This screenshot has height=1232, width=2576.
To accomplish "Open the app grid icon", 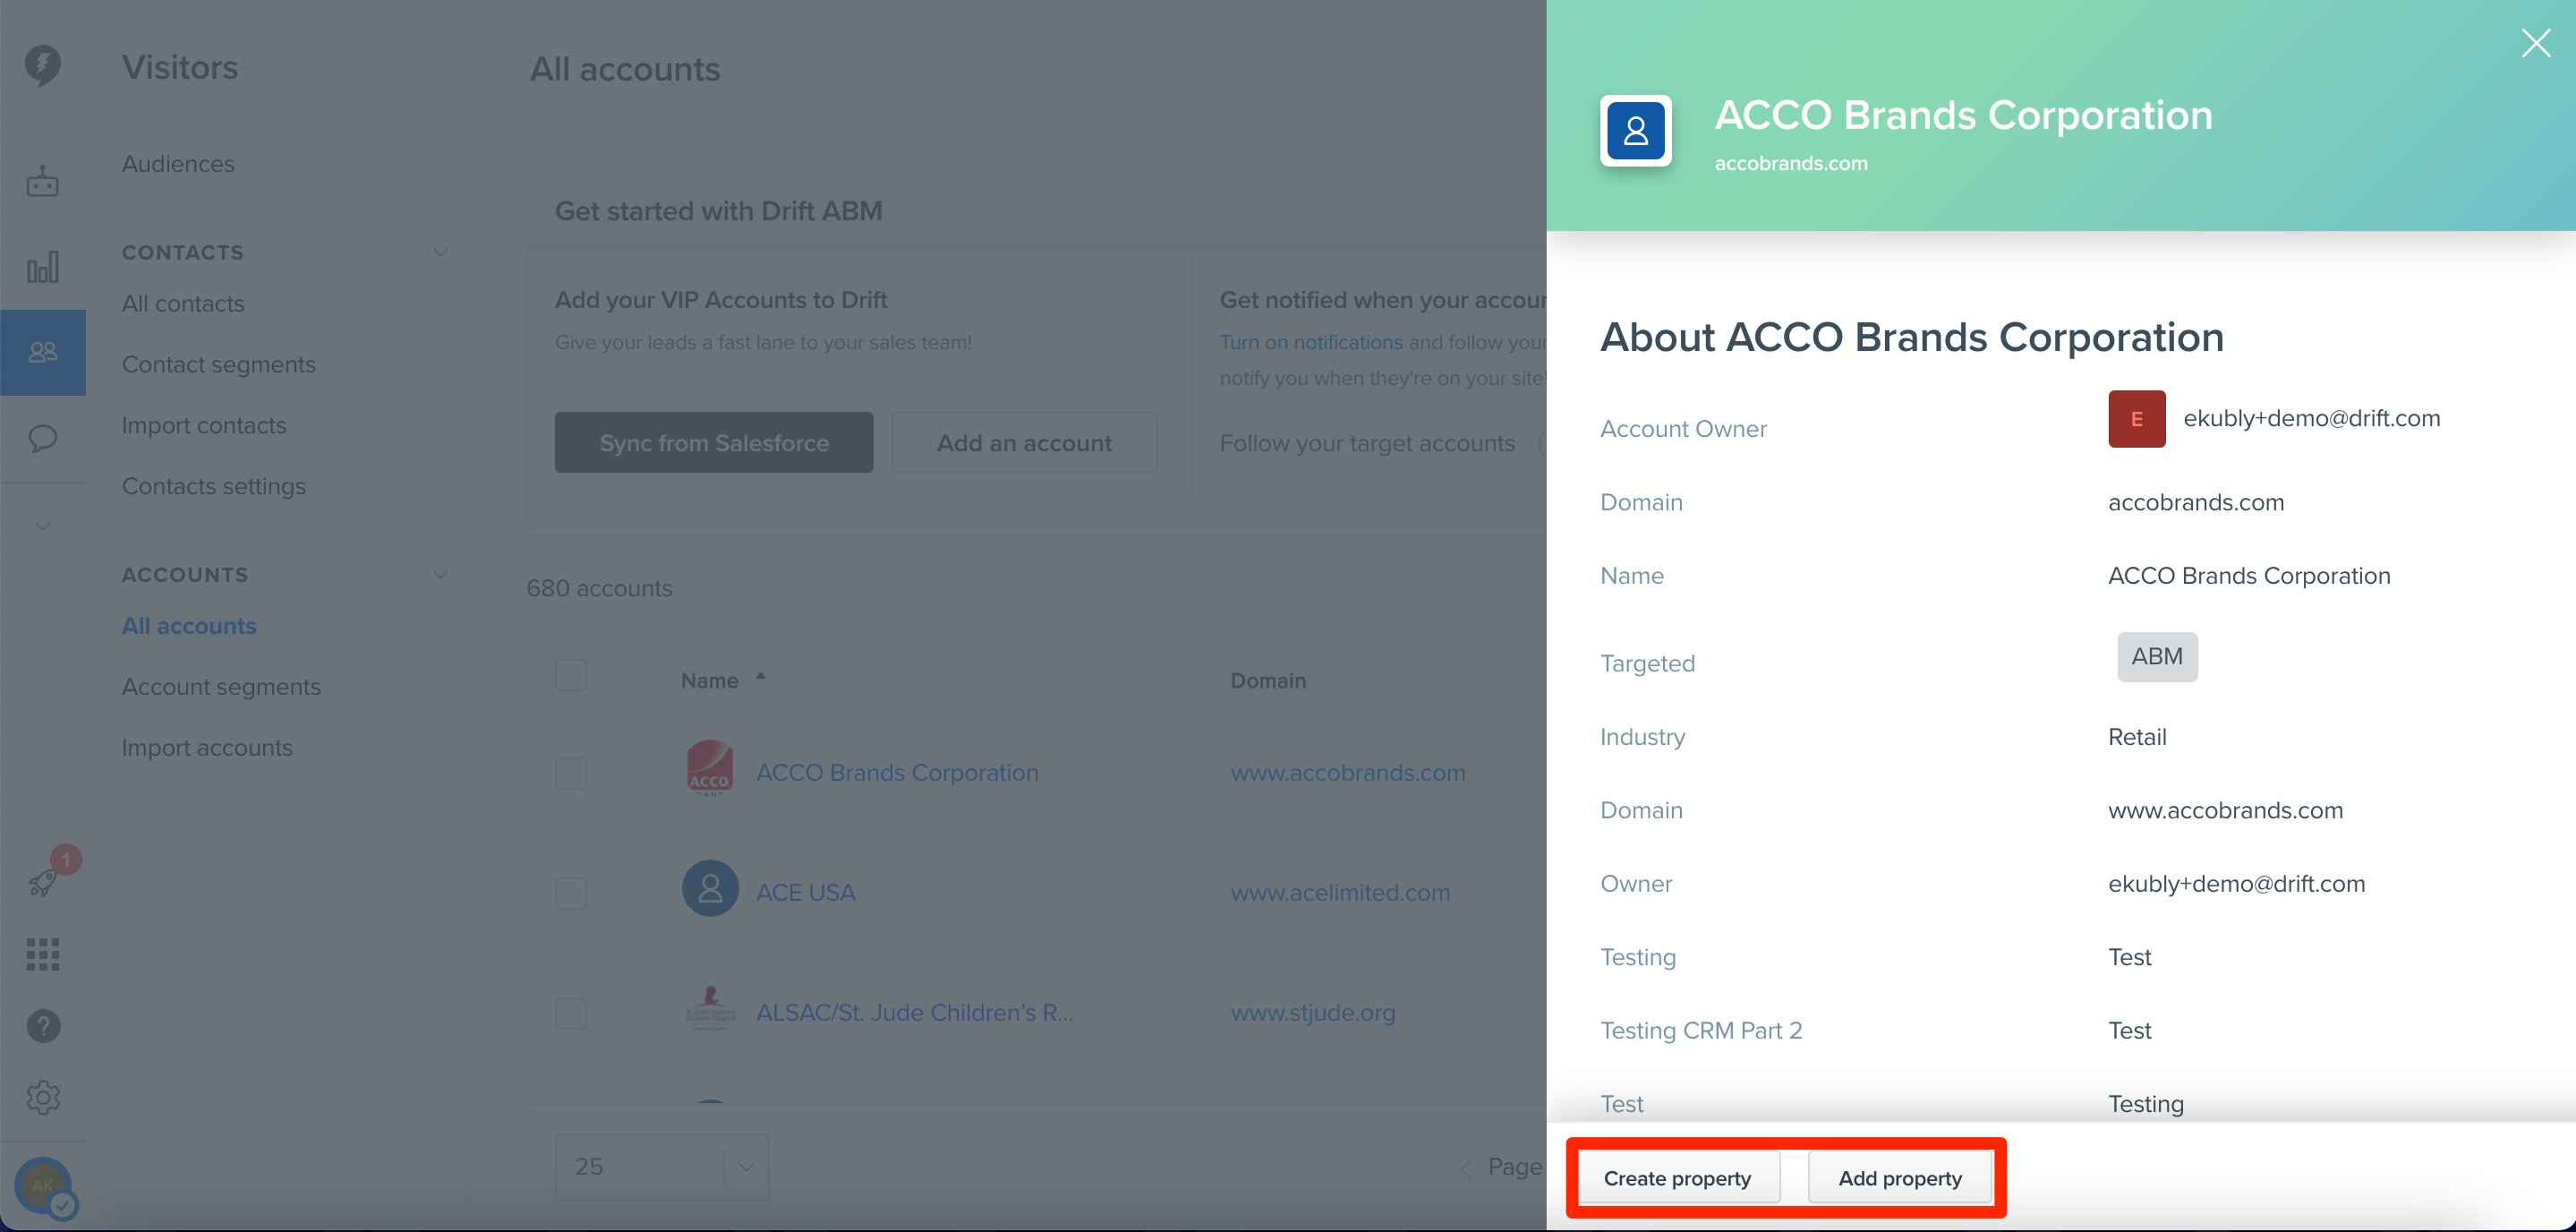I will (42, 954).
